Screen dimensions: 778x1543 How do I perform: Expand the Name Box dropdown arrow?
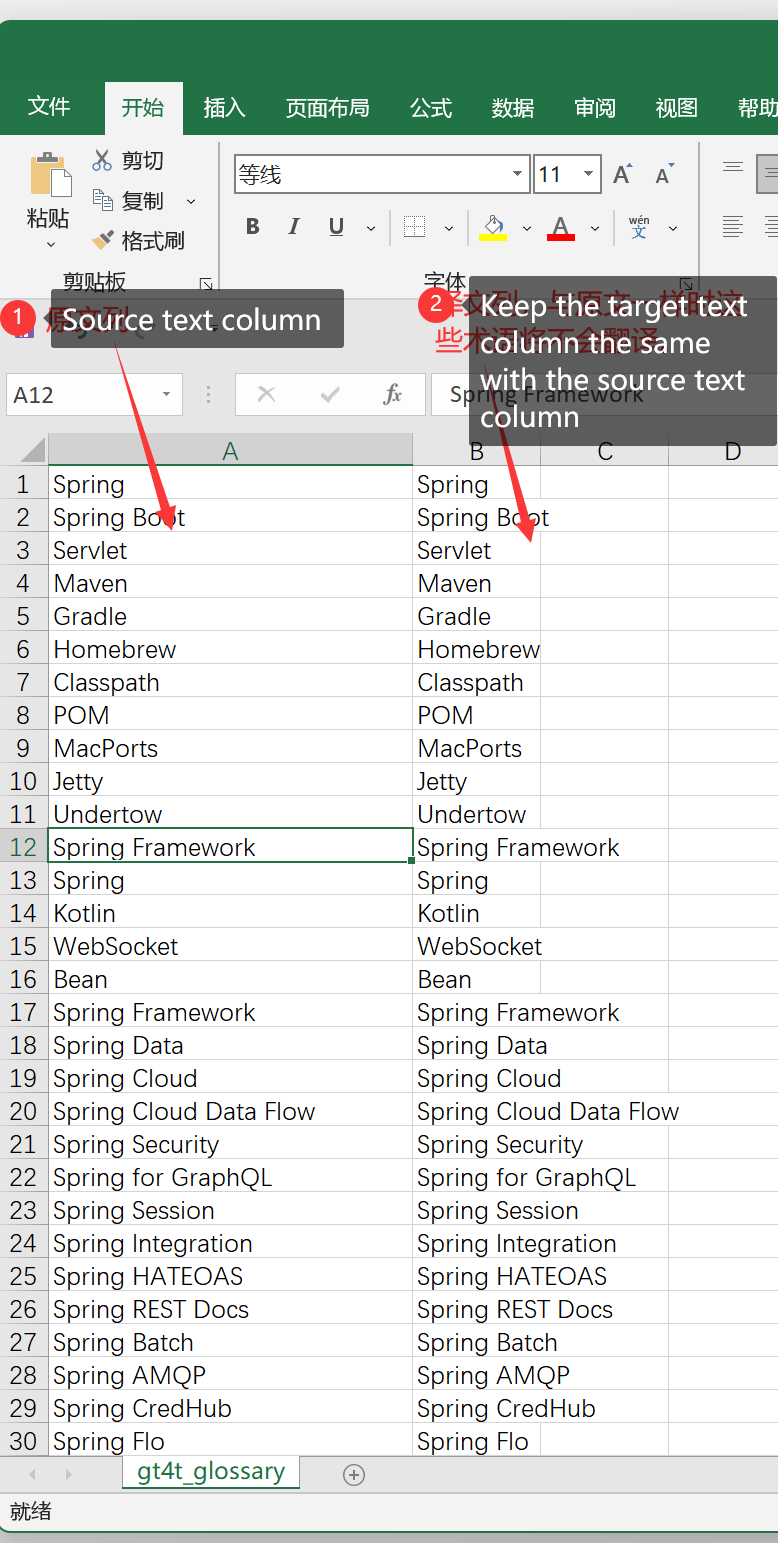pos(166,395)
